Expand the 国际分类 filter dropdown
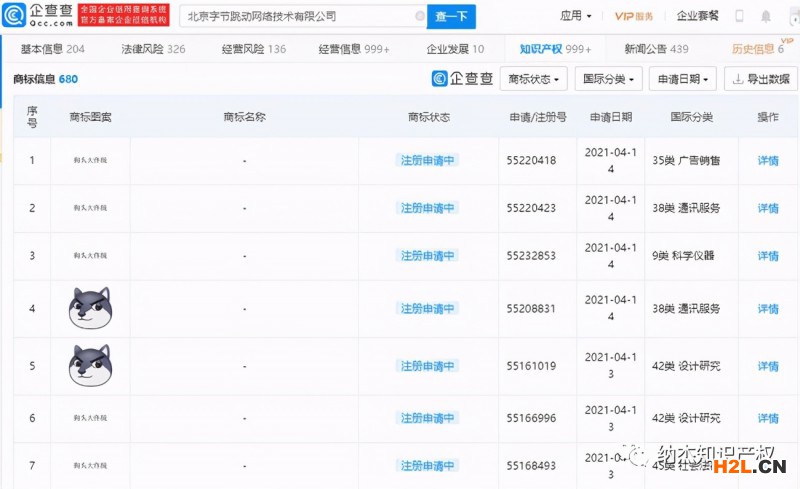 [608, 79]
